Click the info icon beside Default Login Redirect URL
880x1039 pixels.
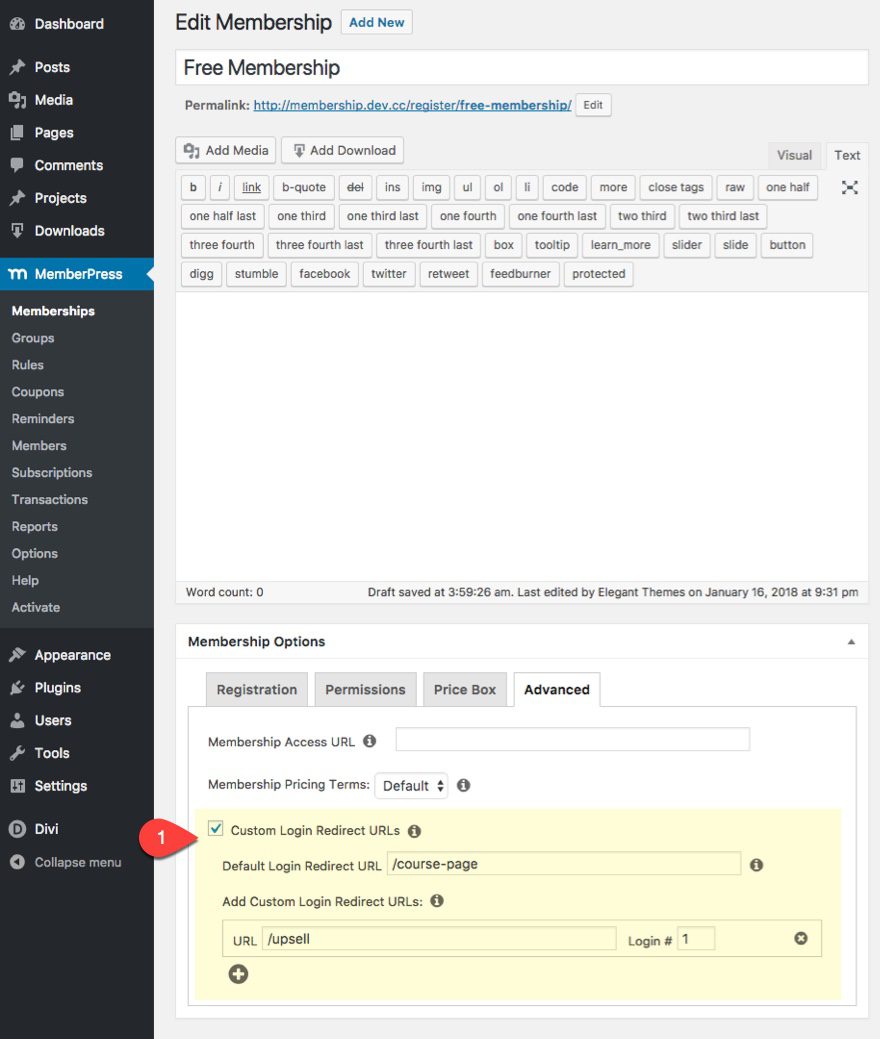pyautogui.click(x=756, y=864)
